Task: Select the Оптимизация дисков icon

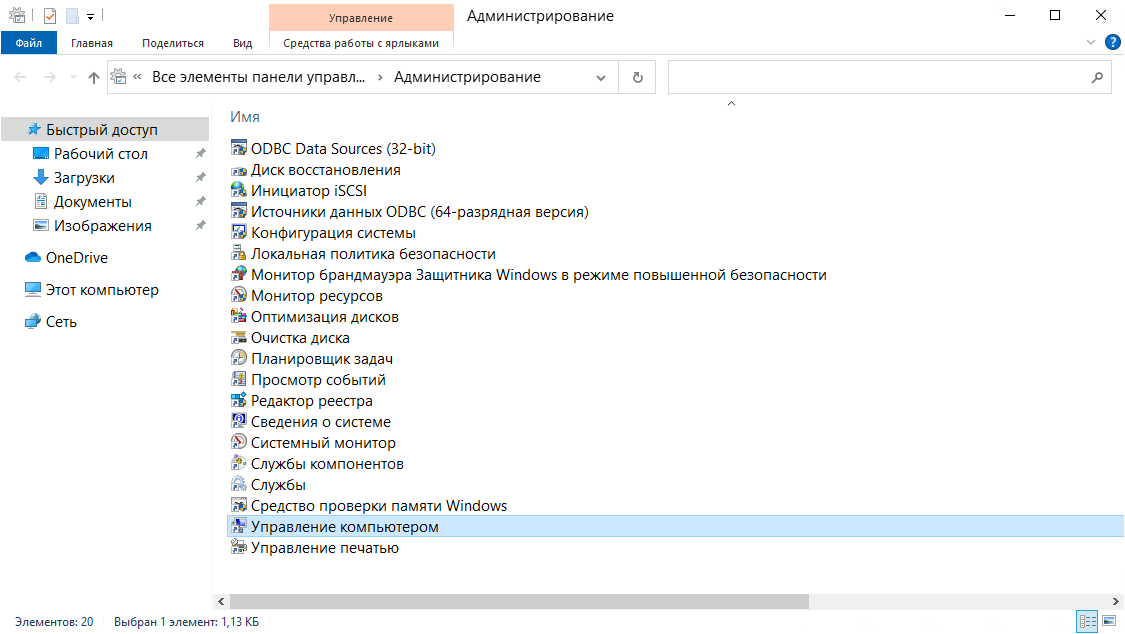Action: coord(238,317)
